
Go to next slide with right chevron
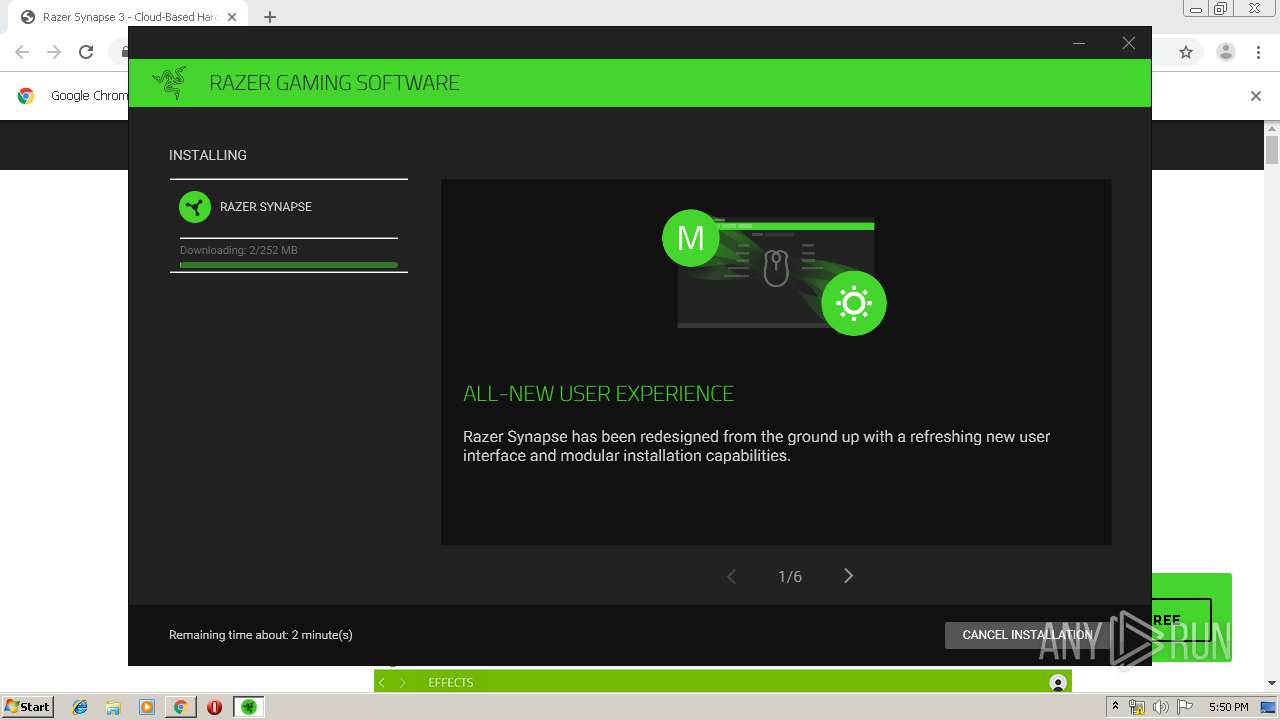click(x=848, y=576)
